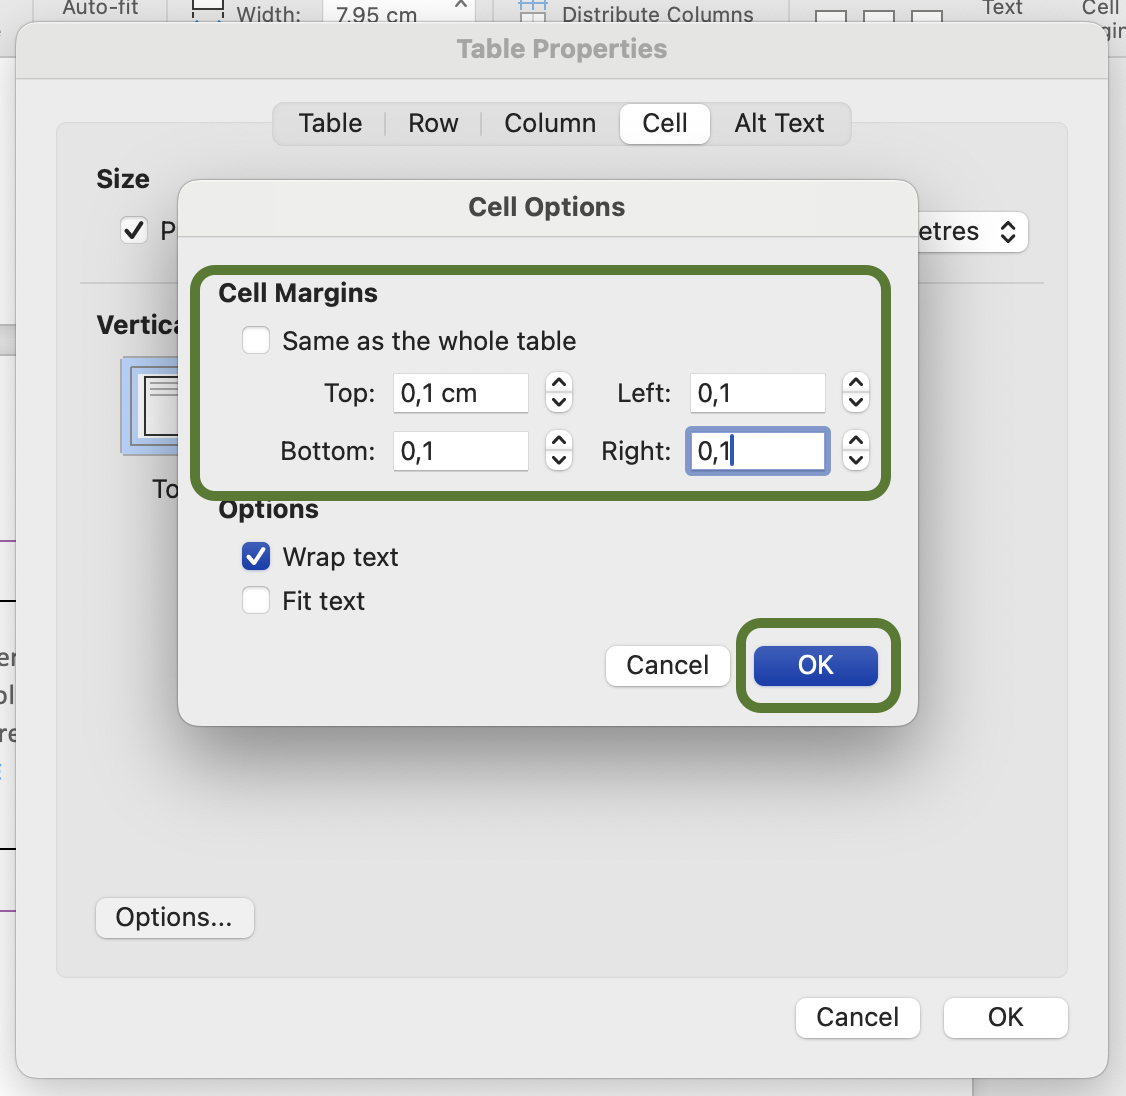The width and height of the screenshot is (1126, 1096).
Task: Click the Top margin input field
Action: pos(460,393)
